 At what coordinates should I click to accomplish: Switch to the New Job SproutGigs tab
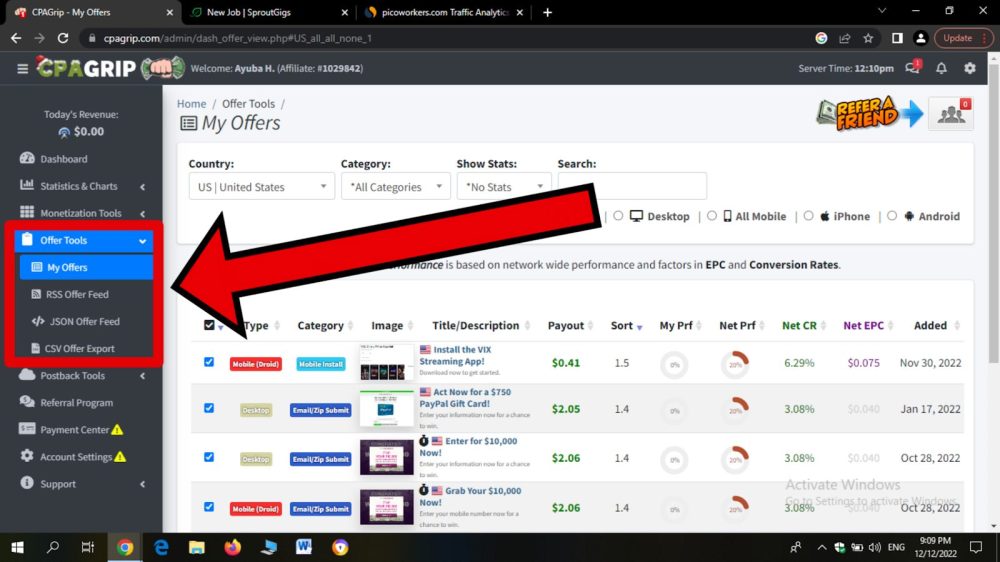click(x=268, y=12)
